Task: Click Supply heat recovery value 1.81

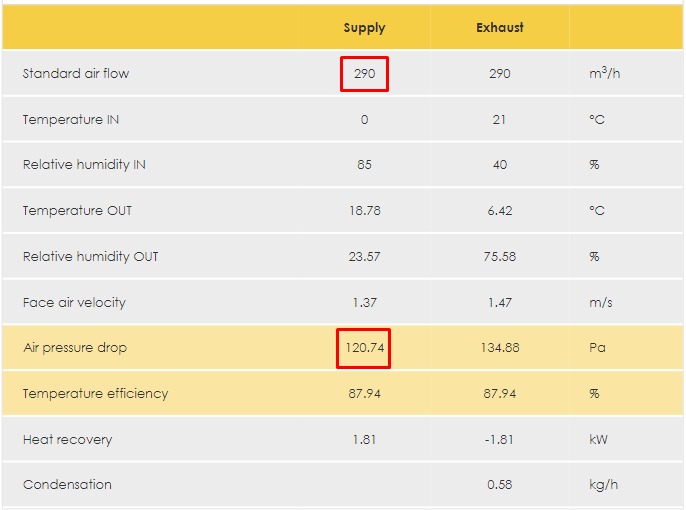Action: click(x=364, y=440)
